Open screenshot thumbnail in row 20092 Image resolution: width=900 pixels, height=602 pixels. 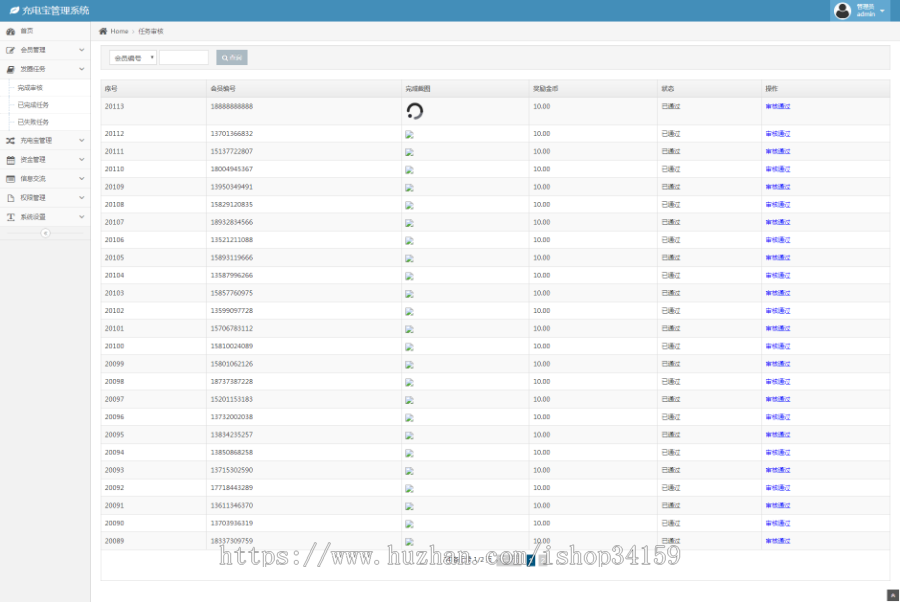[x=409, y=489]
